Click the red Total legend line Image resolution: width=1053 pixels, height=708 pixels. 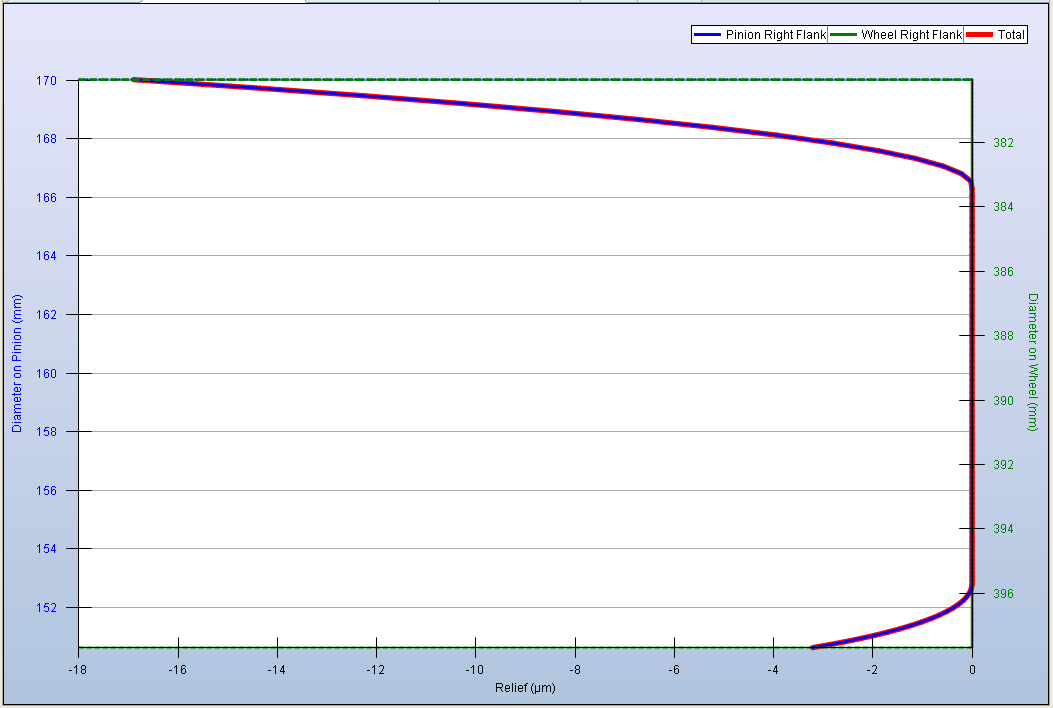click(x=980, y=35)
